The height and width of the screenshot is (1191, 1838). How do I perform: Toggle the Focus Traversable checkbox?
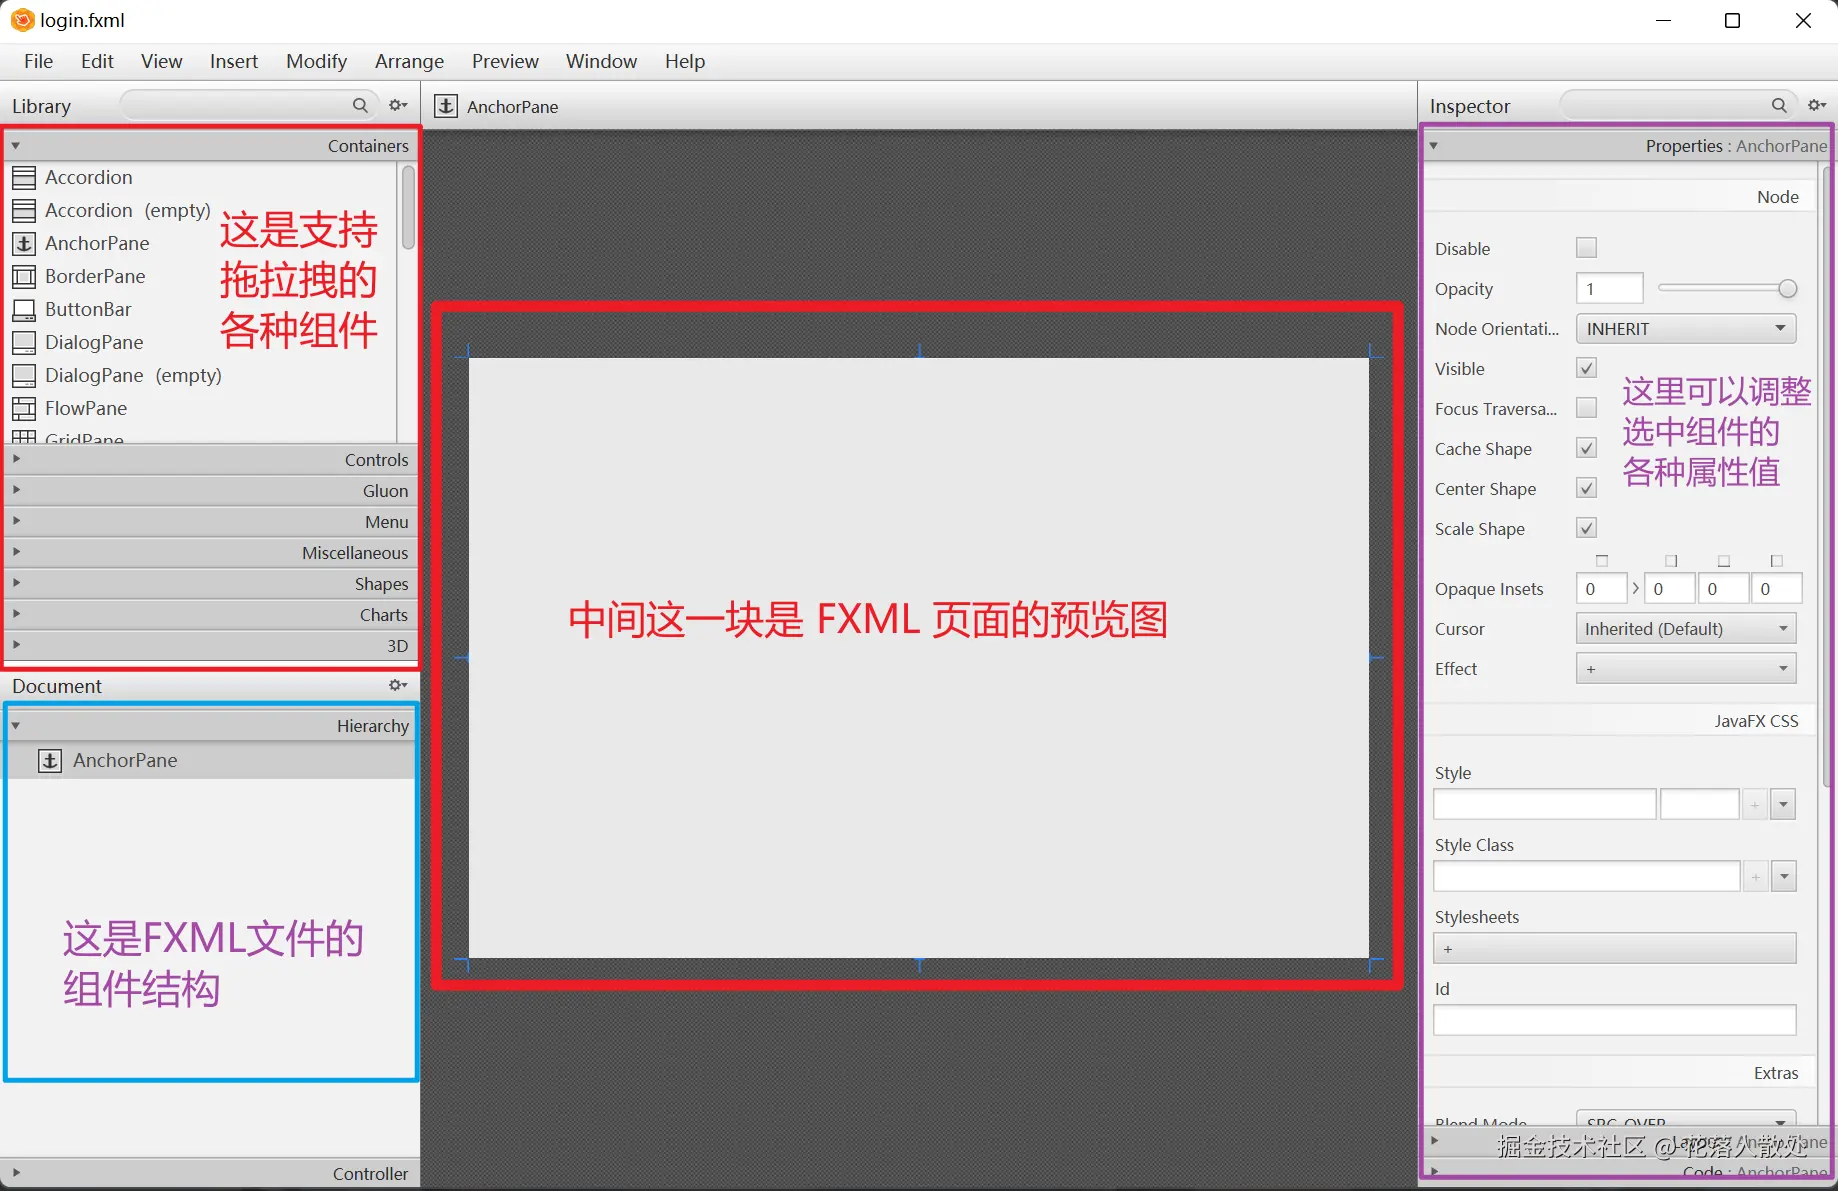pos(1586,408)
